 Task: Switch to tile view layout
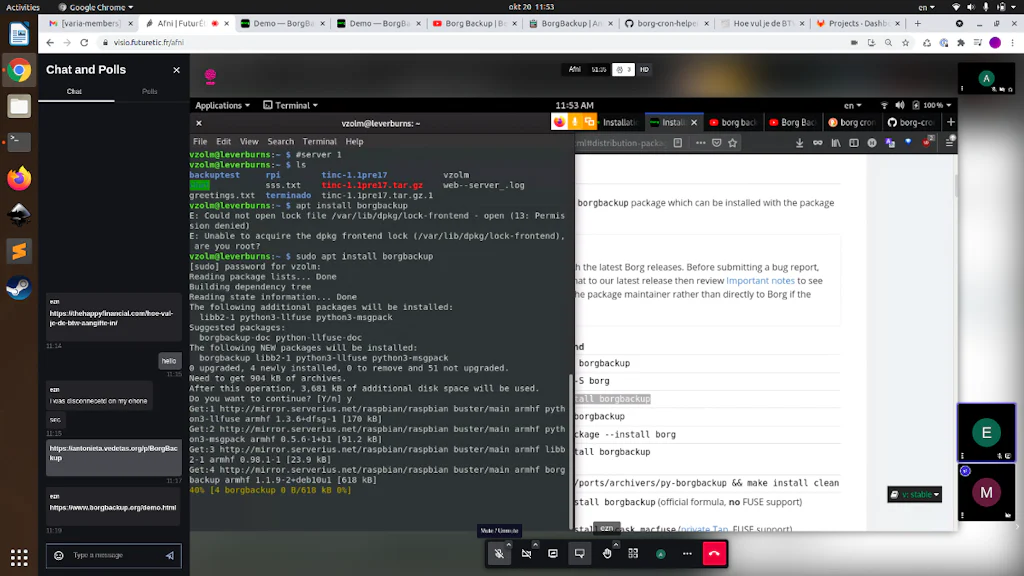pyautogui.click(x=633, y=554)
